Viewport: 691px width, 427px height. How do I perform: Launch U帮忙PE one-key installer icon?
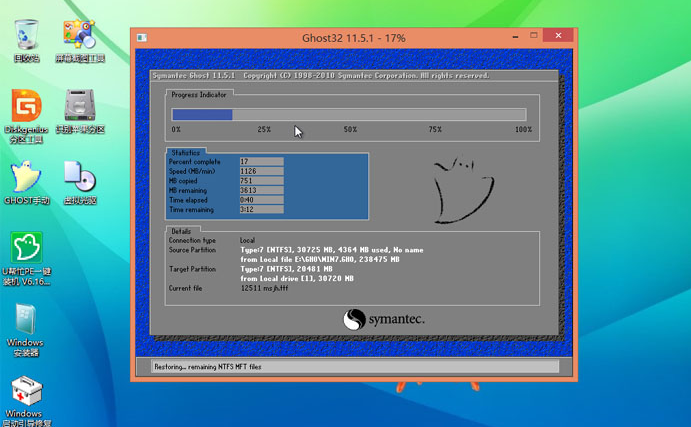point(26,259)
